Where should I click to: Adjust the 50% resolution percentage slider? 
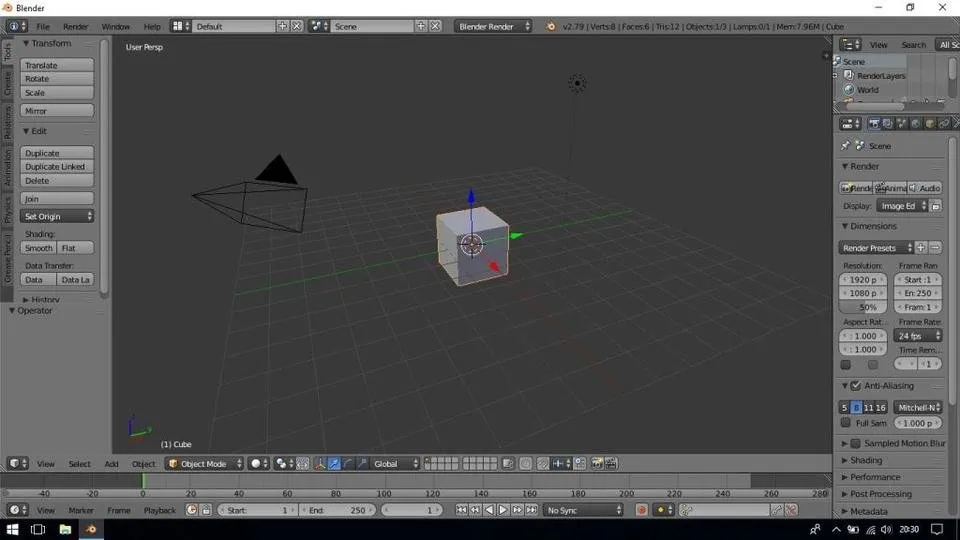(863, 307)
